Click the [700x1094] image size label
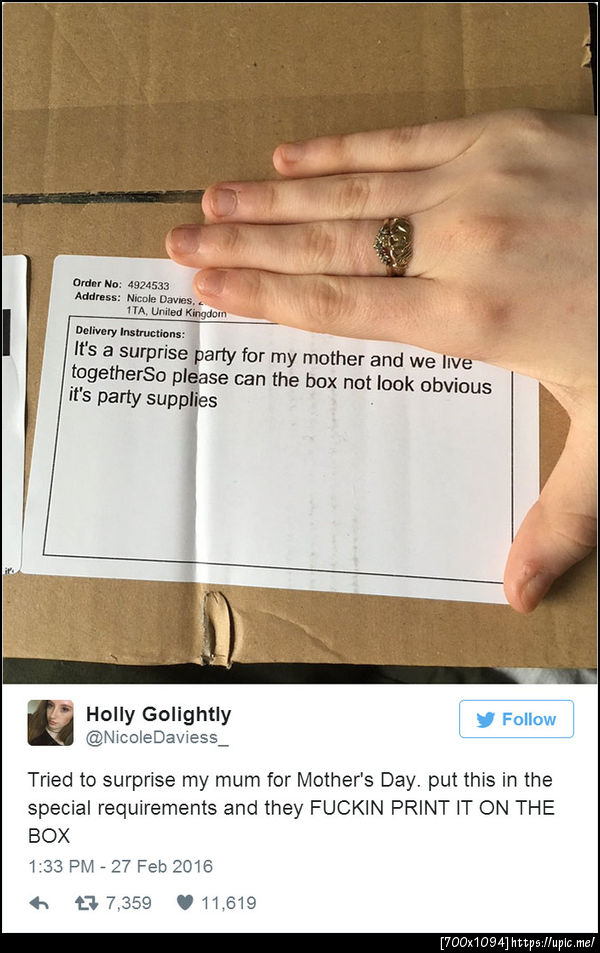The height and width of the screenshot is (953, 600). tap(474, 942)
